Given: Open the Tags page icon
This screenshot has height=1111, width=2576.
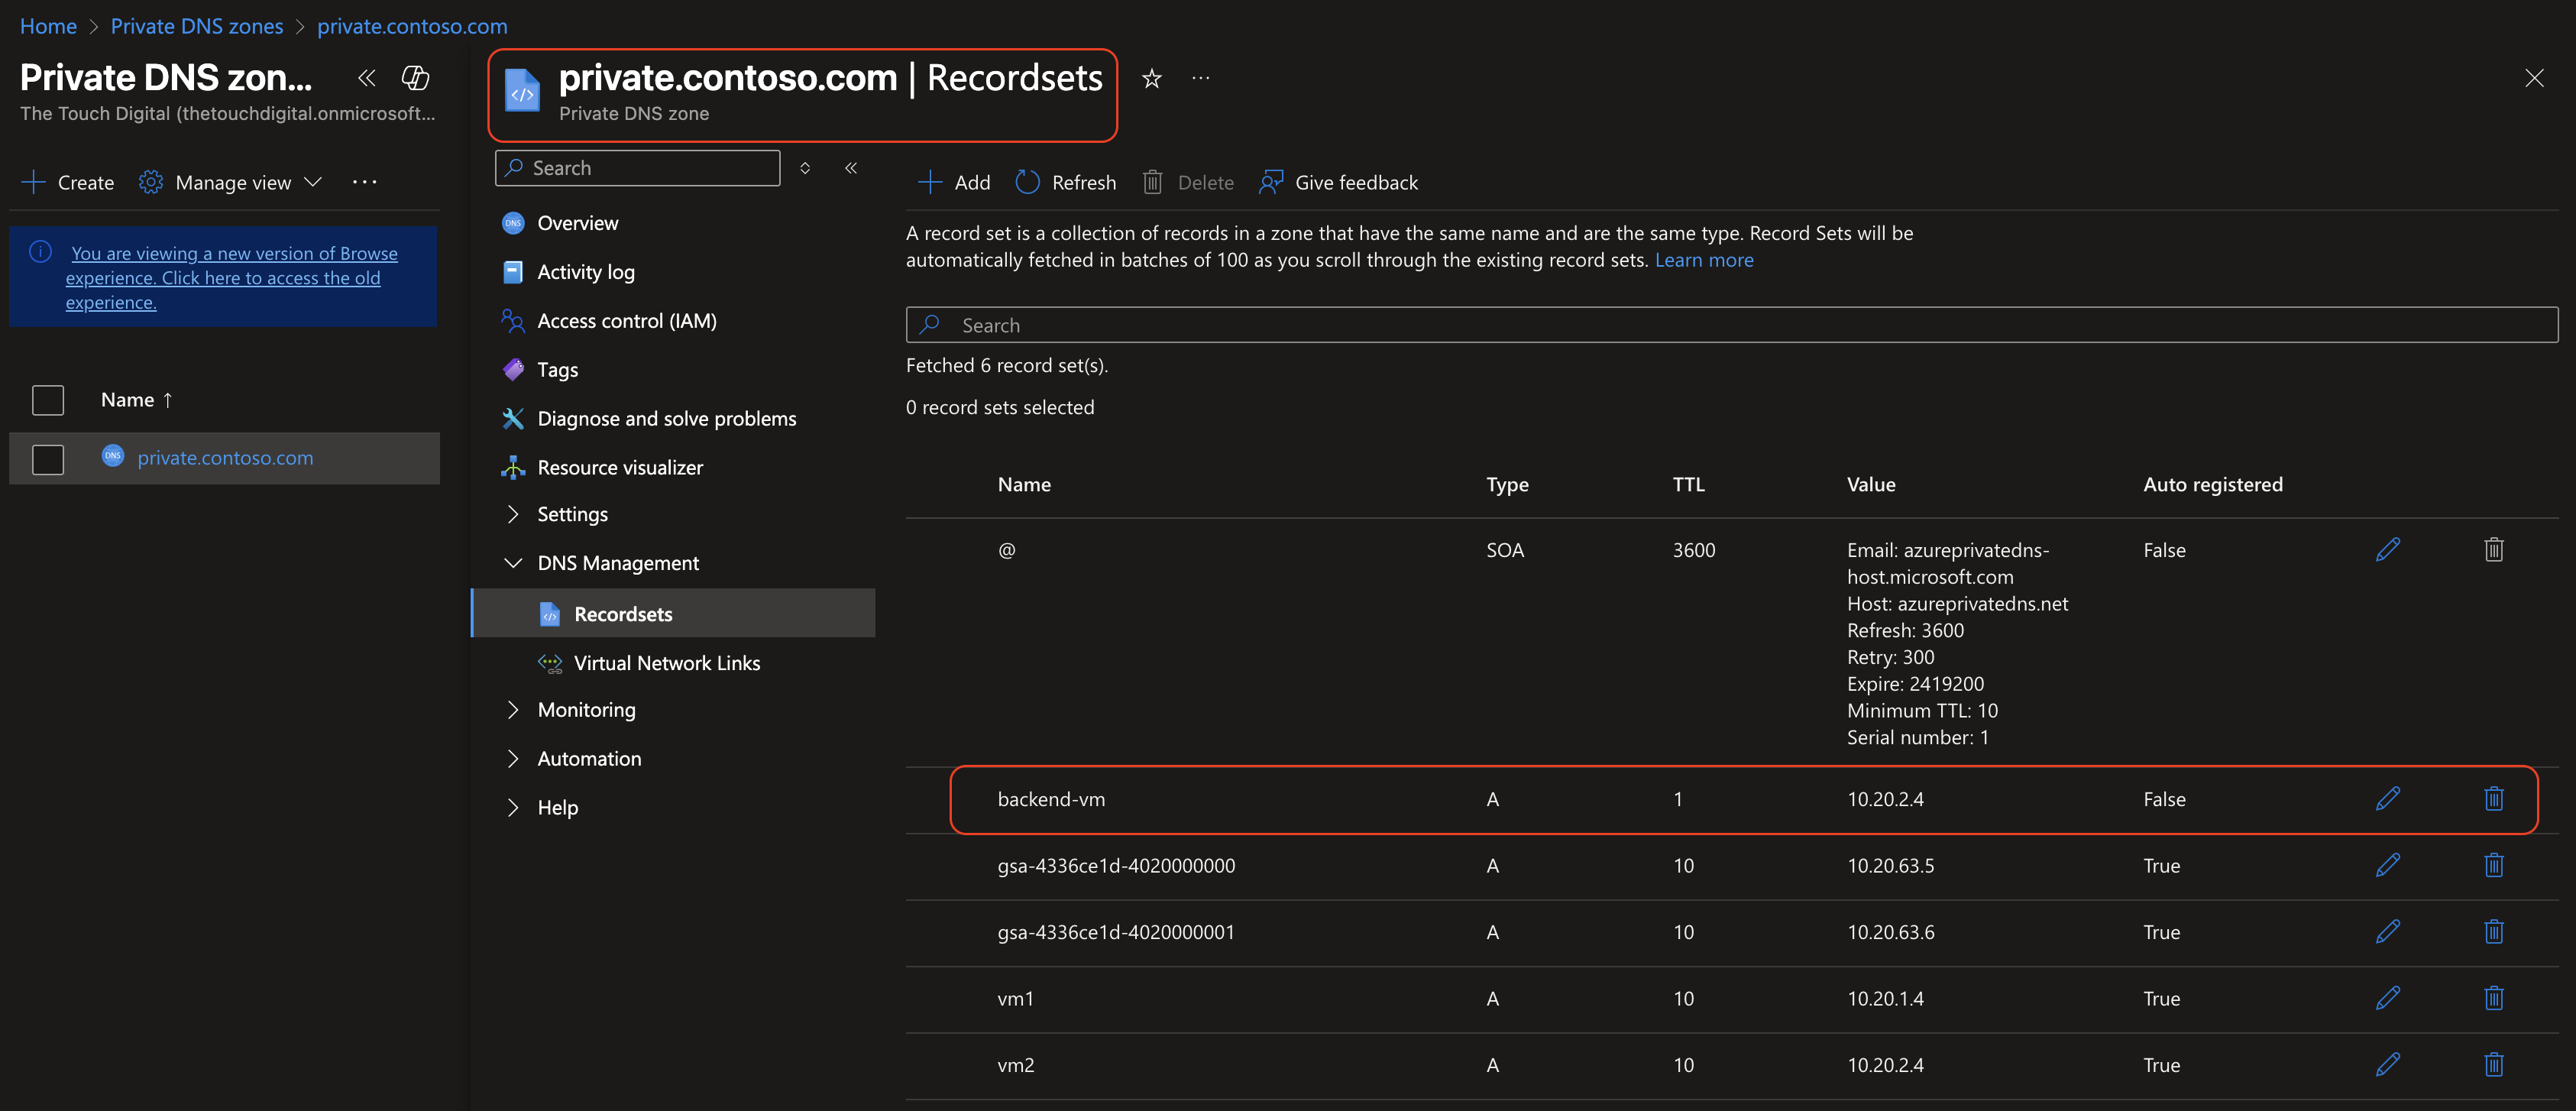Looking at the screenshot, I should [512, 369].
